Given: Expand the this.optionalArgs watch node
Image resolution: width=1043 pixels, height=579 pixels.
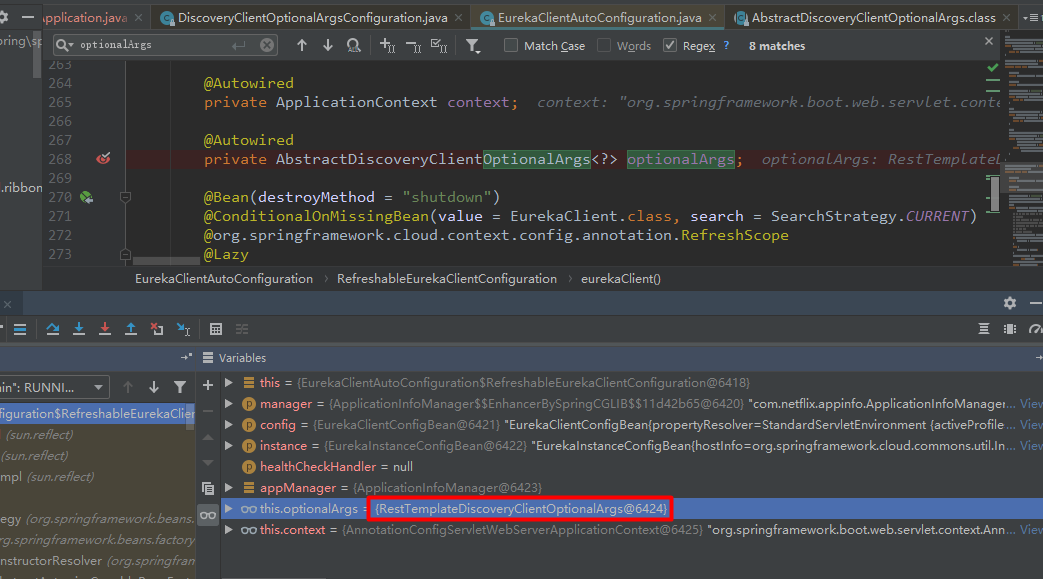Looking at the screenshot, I should tap(229, 508).
